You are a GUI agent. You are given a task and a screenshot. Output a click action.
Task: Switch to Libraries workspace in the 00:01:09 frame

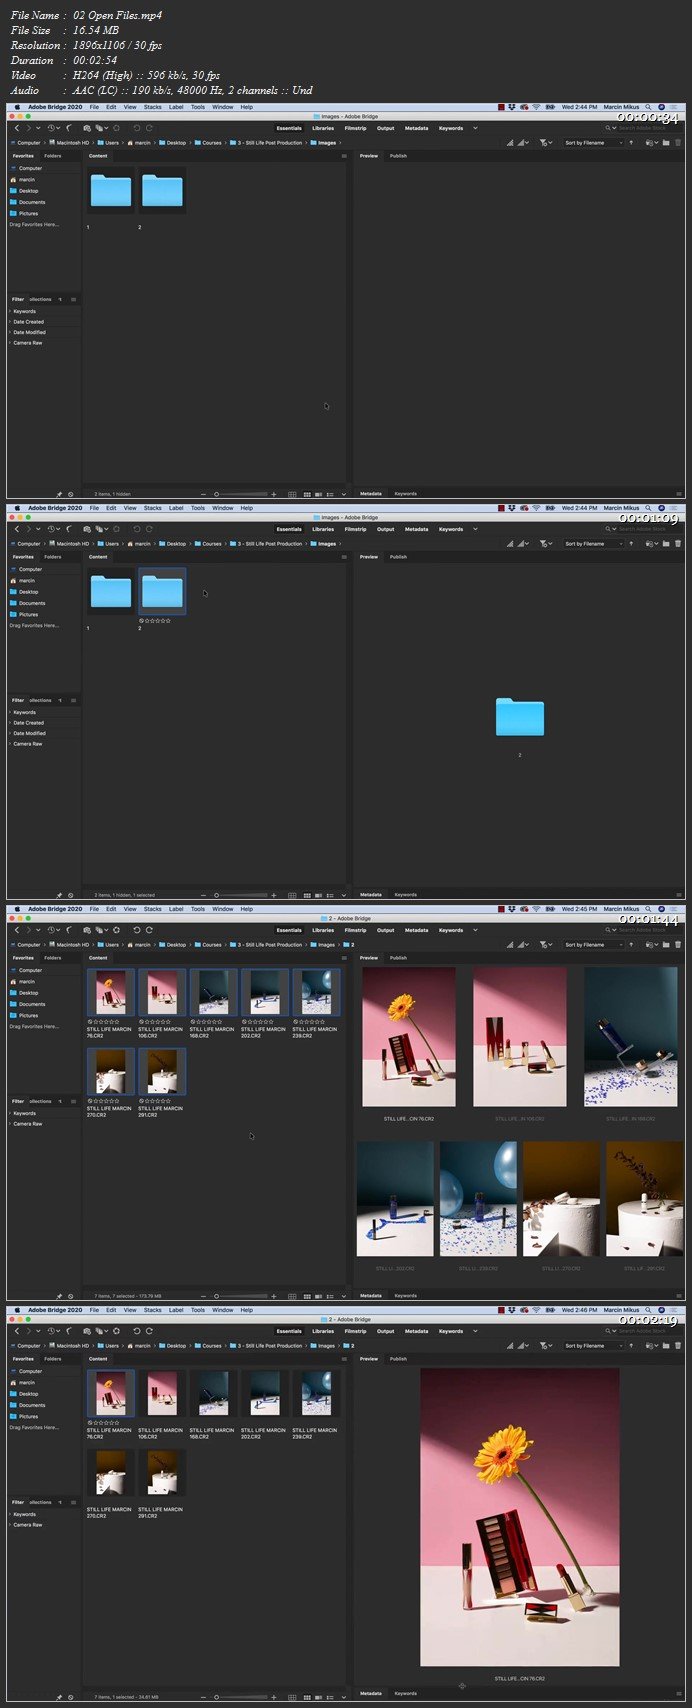(323, 529)
